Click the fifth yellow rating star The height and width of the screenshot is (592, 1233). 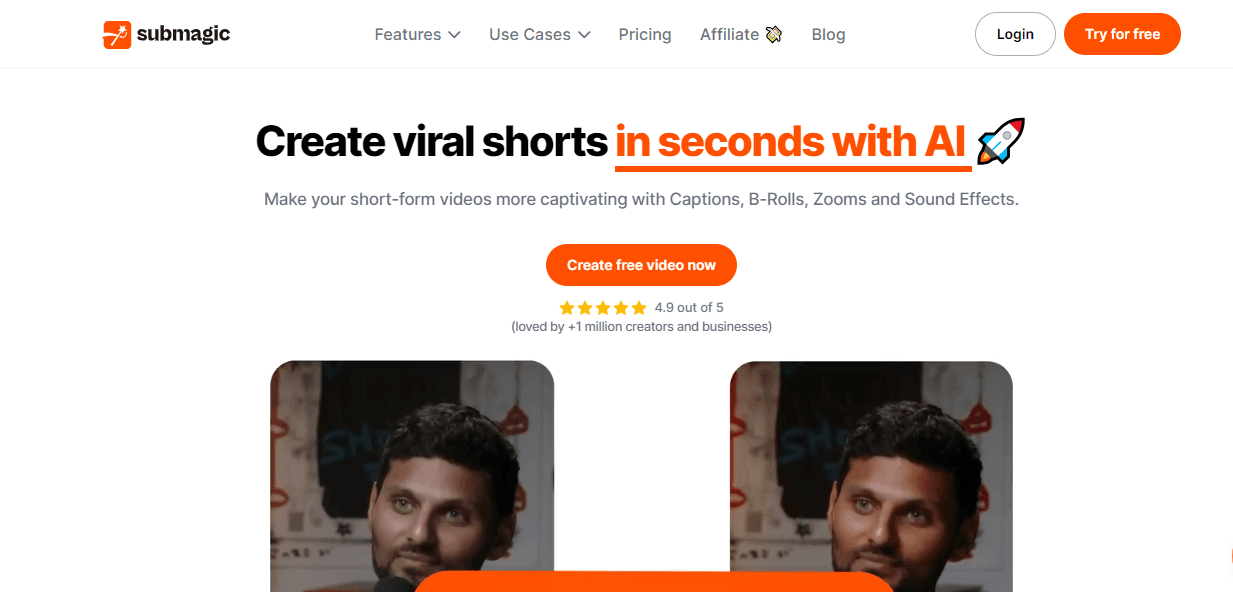tap(639, 308)
